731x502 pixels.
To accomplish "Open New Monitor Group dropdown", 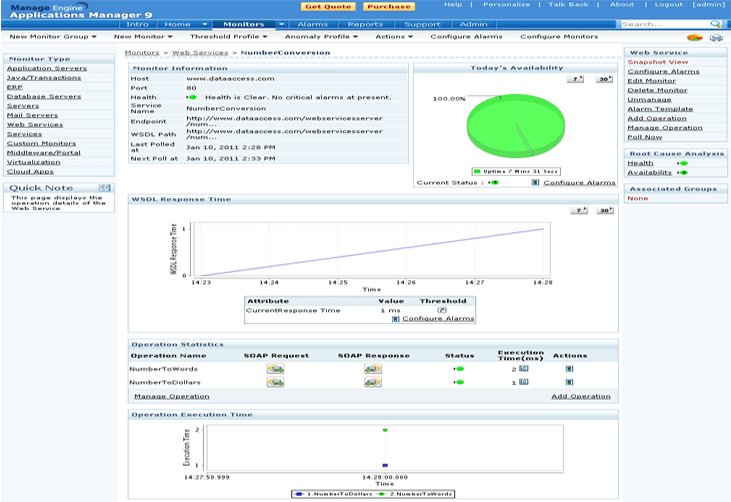I will (x=53, y=36).
